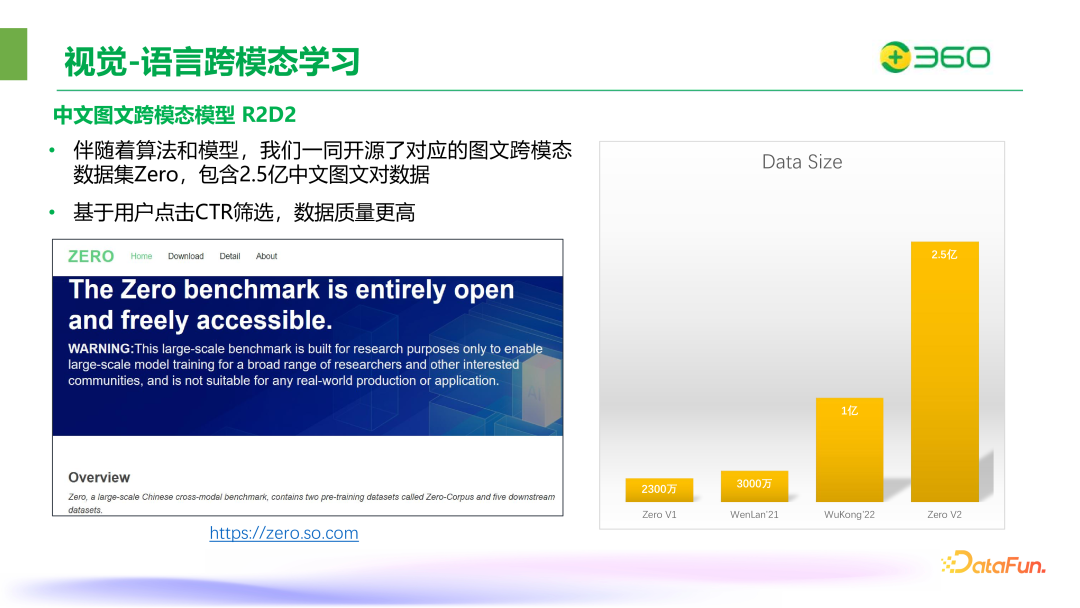Click the Data Size chart title
This screenshot has height=608, width=1080.
click(800, 162)
